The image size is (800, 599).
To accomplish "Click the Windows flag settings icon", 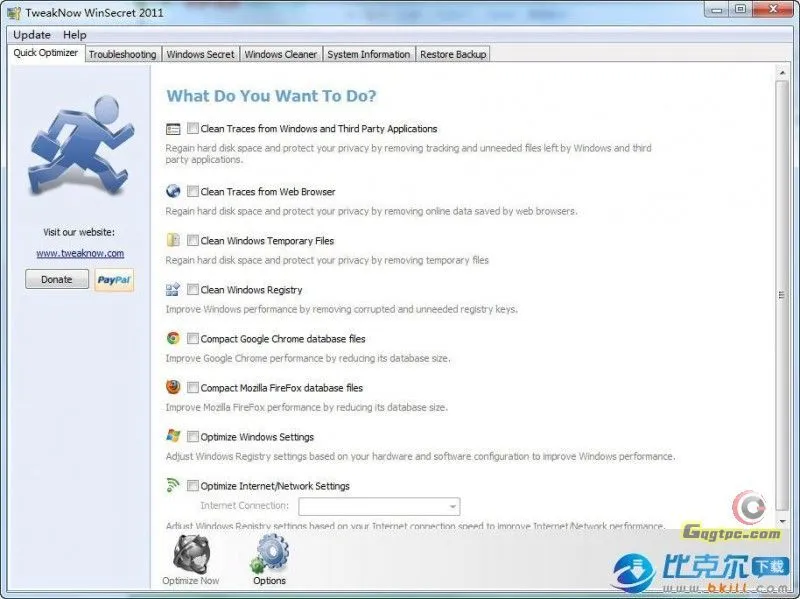I will tap(174, 436).
